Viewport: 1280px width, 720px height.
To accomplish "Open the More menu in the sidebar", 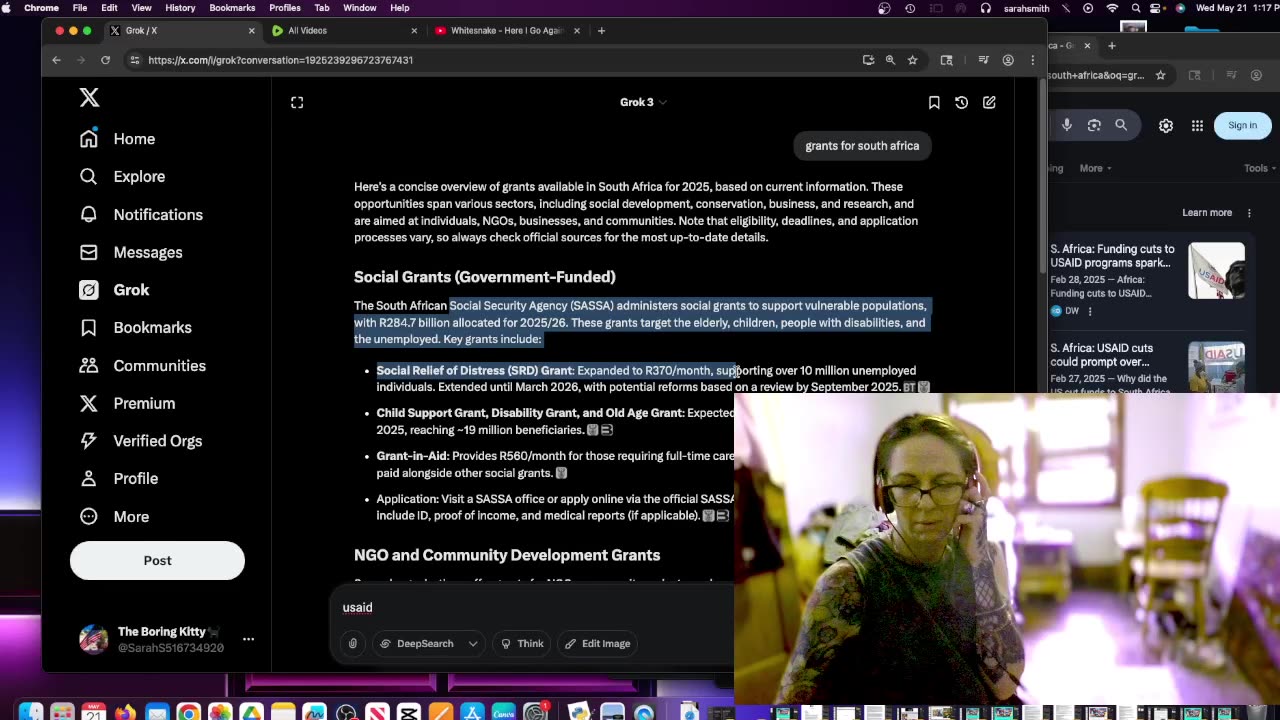I will [x=114, y=516].
